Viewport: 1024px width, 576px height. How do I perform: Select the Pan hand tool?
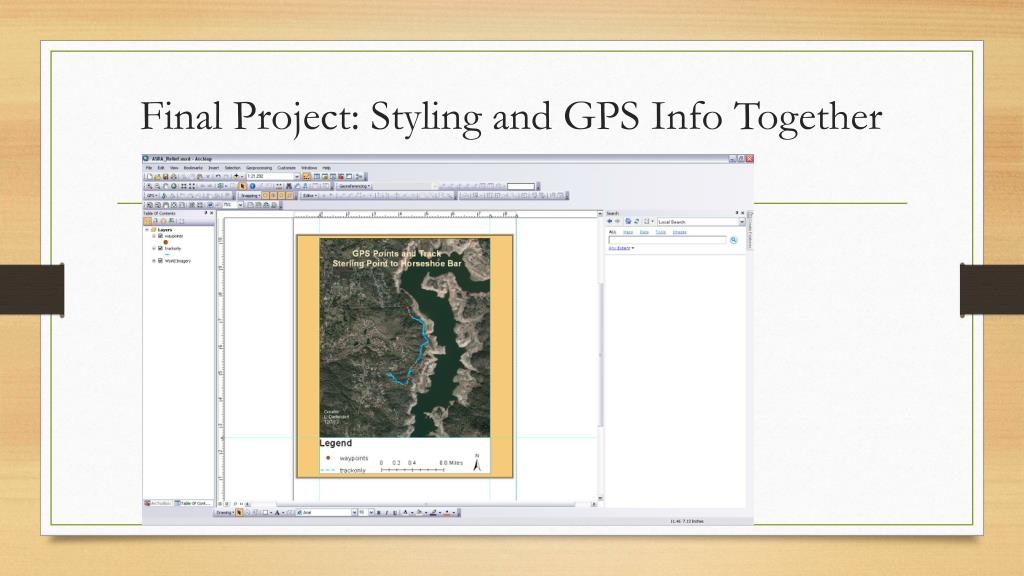(166, 186)
